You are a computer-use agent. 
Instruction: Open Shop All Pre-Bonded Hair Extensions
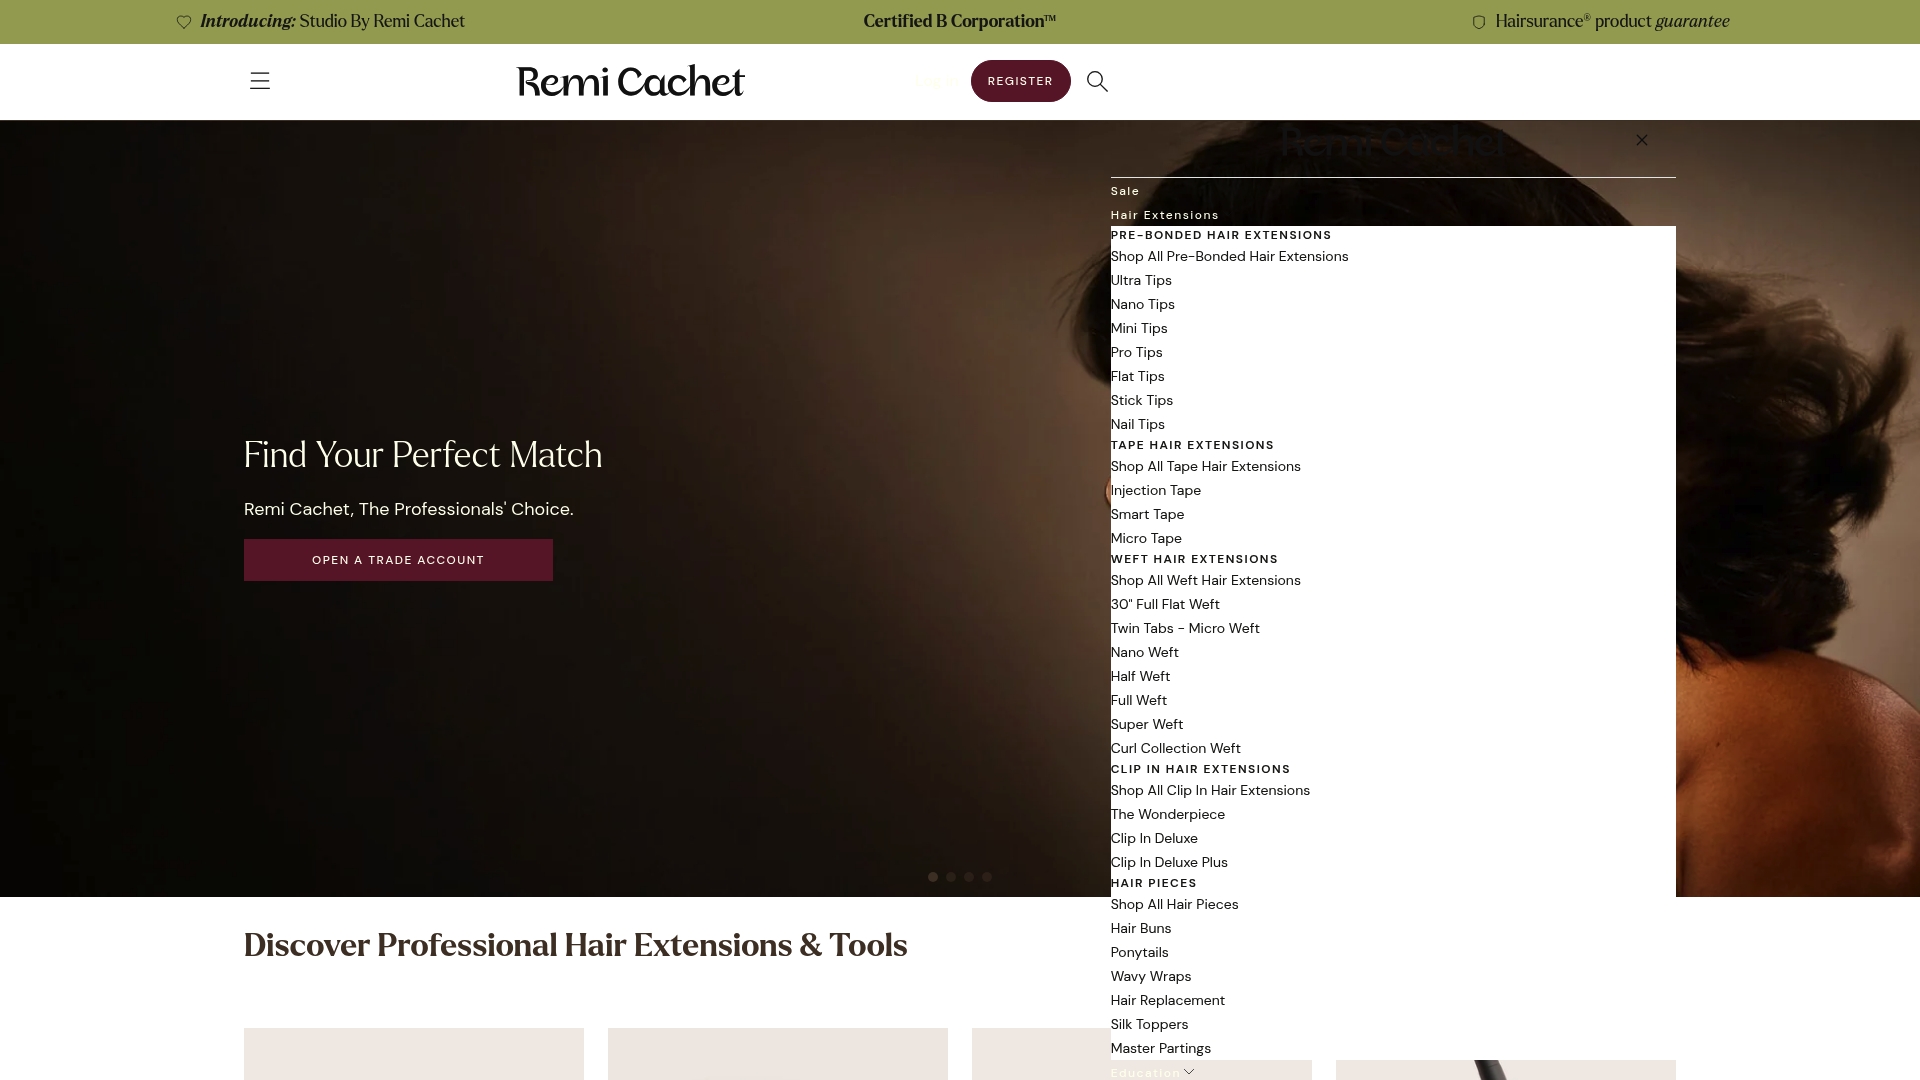pos(1229,256)
